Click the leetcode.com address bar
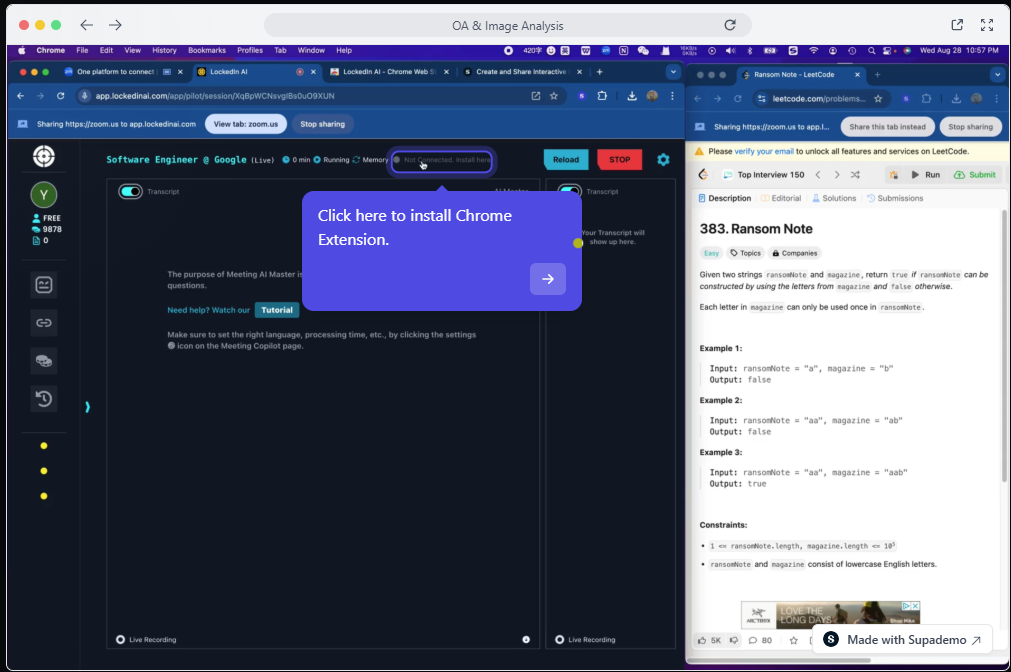 (x=821, y=99)
